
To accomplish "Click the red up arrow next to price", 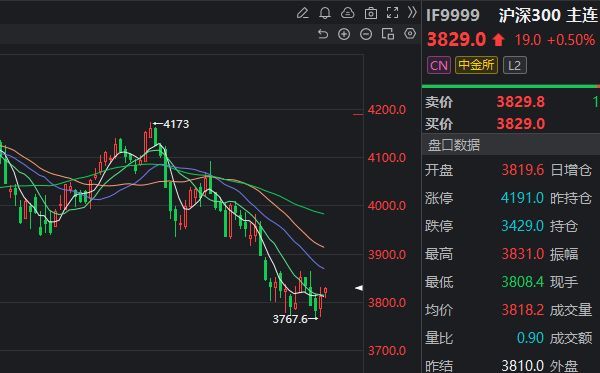I will pos(498,40).
